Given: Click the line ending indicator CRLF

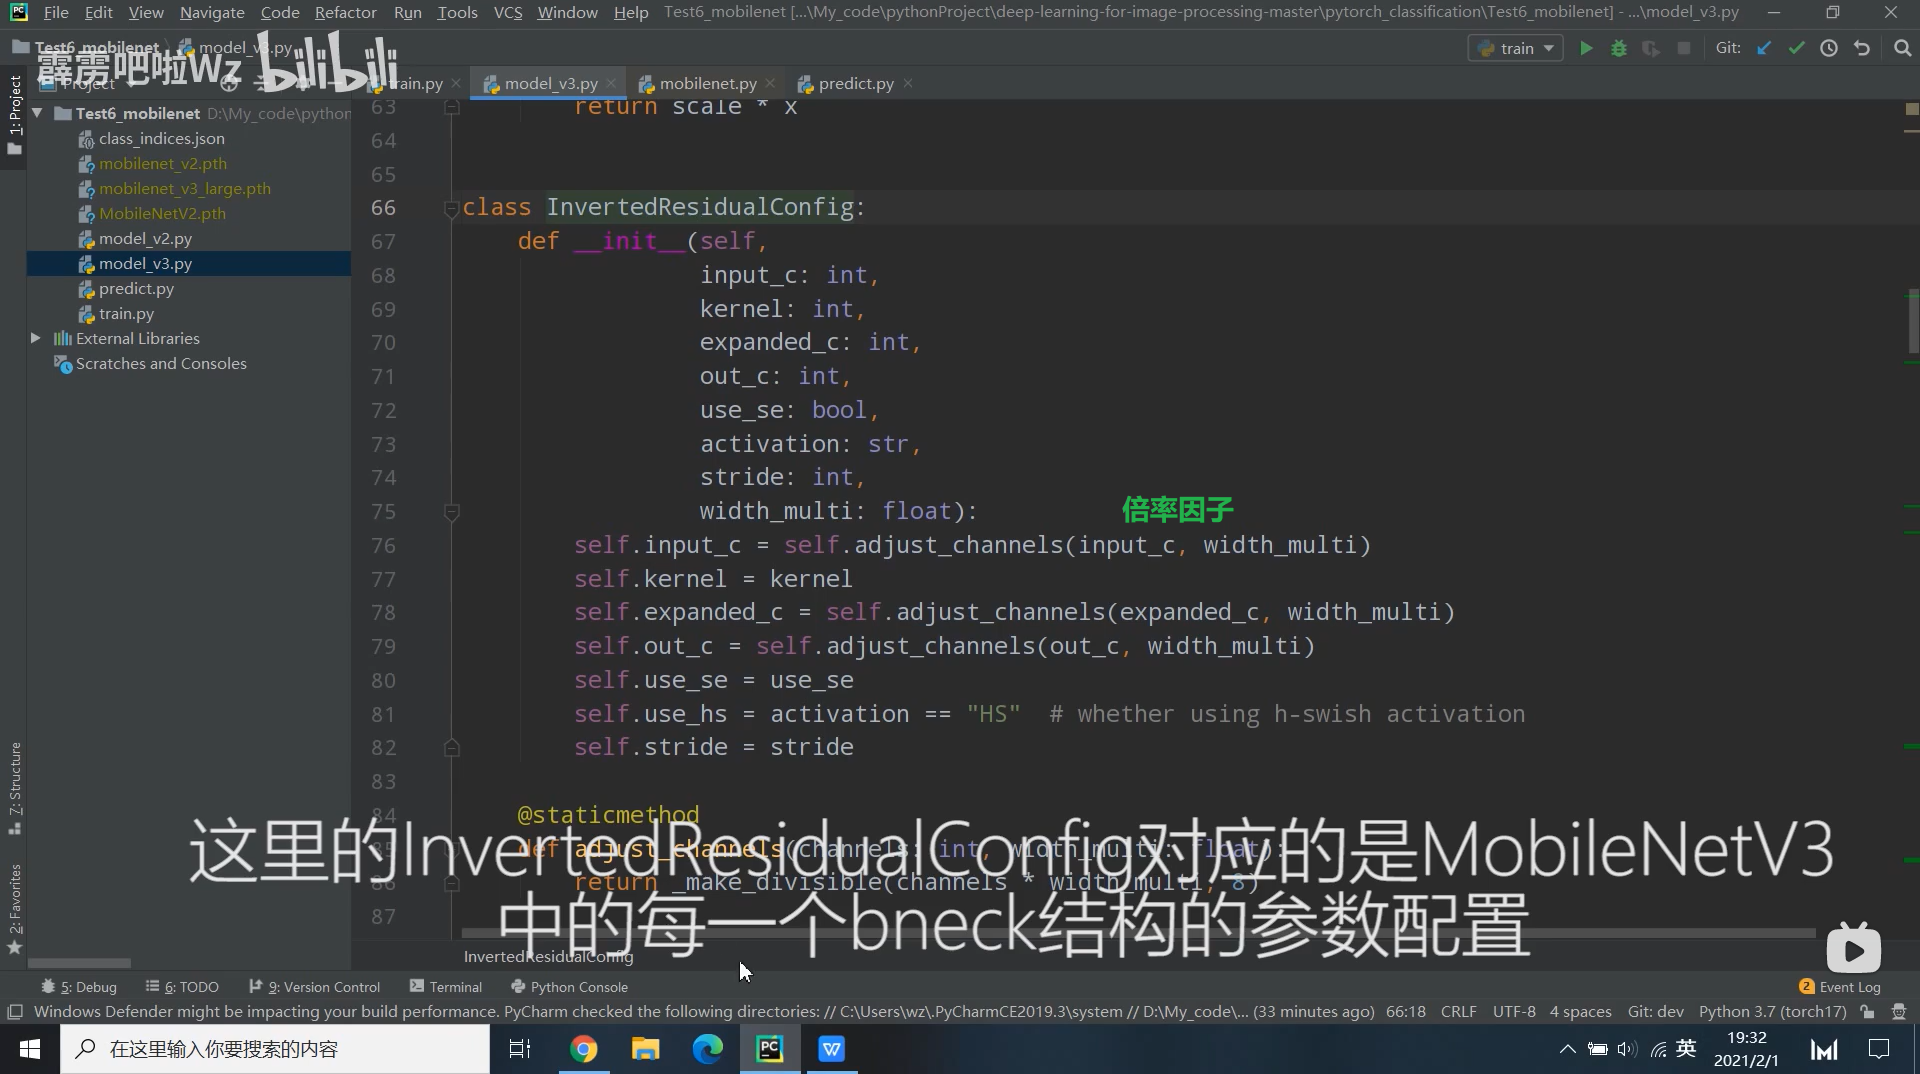Looking at the screenshot, I should (x=1458, y=1011).
